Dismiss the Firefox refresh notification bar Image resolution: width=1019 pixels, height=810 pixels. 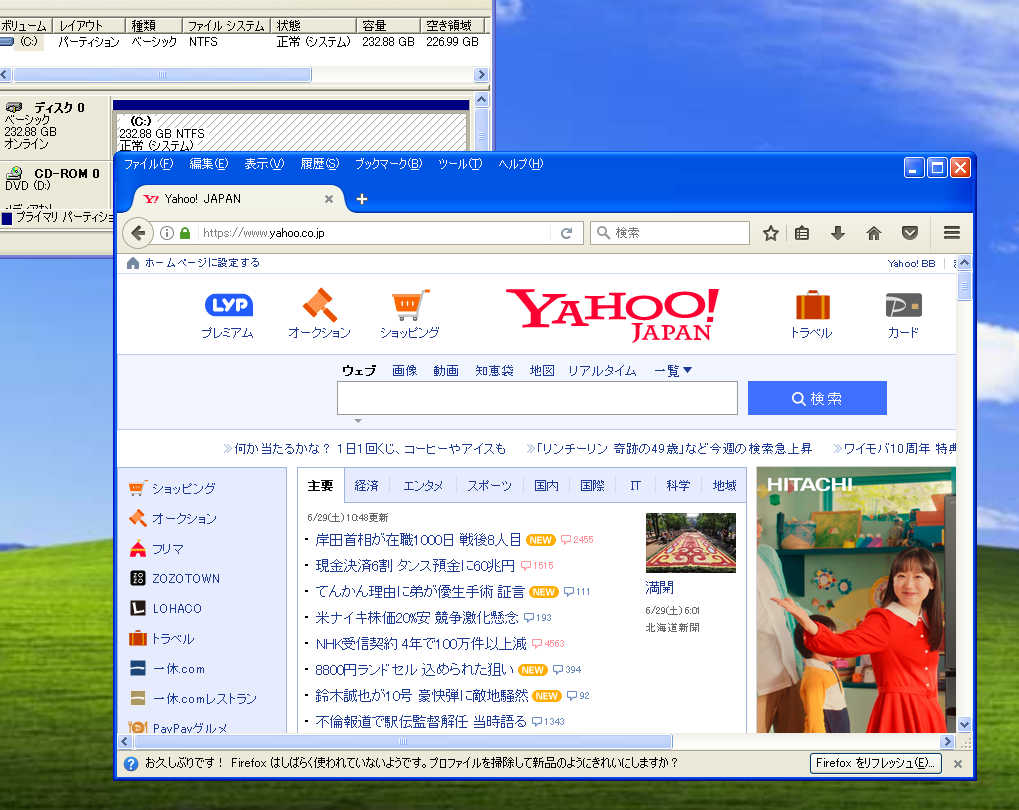(x=958, y=764)
